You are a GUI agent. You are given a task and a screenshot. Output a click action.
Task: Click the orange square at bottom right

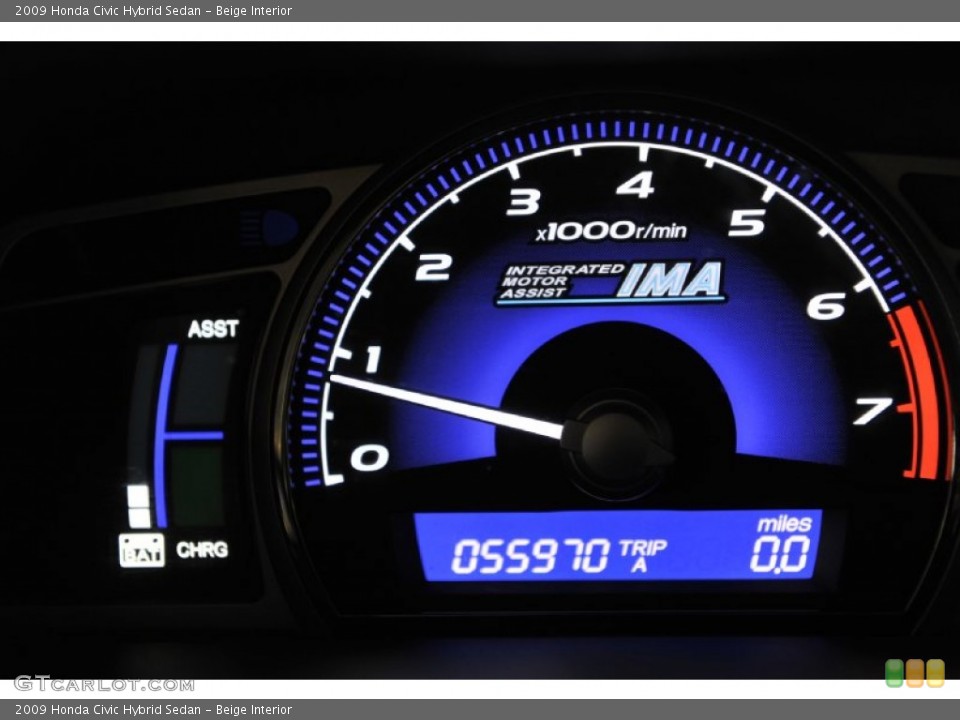pyautogui.click(x=915, y=673)
